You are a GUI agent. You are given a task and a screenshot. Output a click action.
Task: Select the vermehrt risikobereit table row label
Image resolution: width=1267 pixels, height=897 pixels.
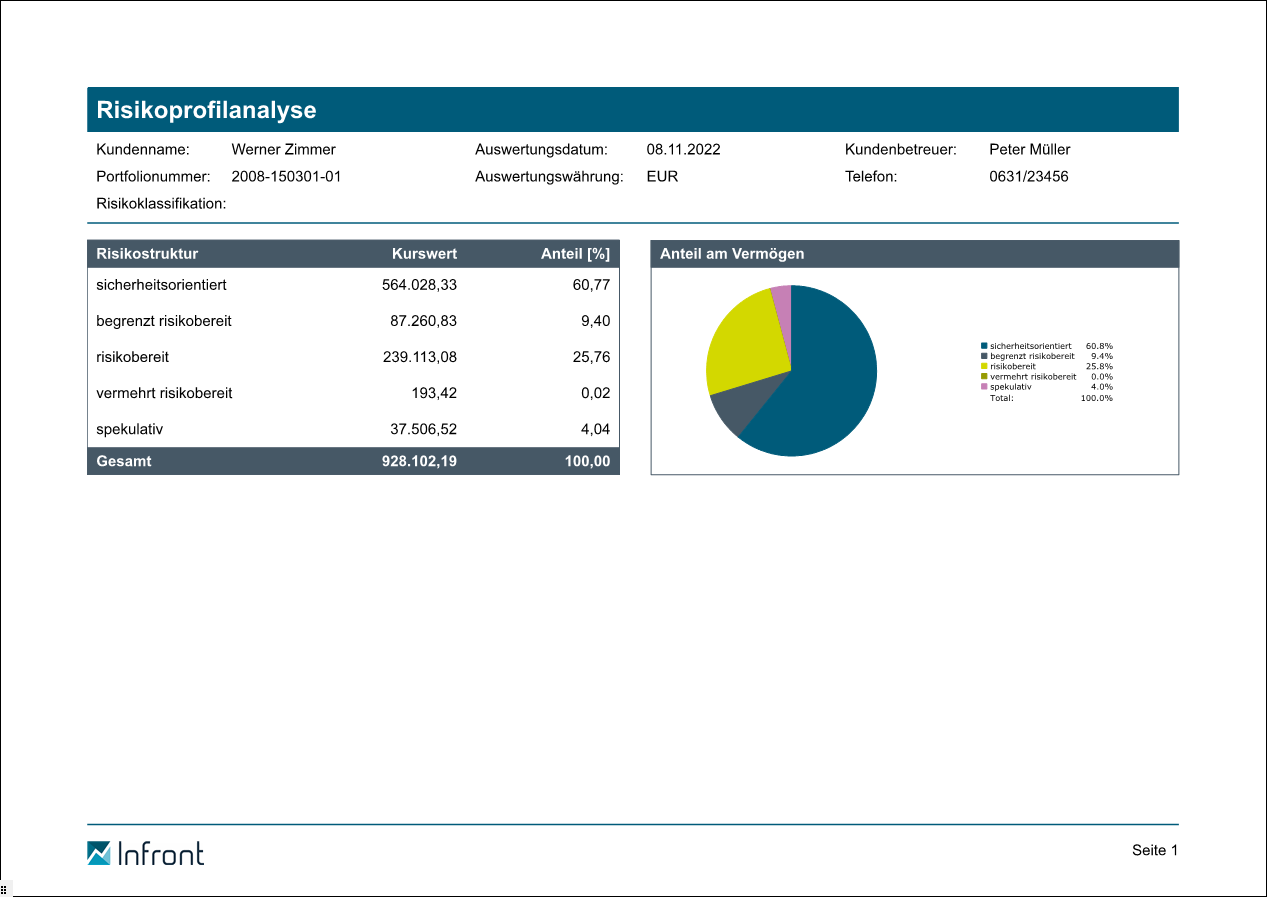[164, 393]
